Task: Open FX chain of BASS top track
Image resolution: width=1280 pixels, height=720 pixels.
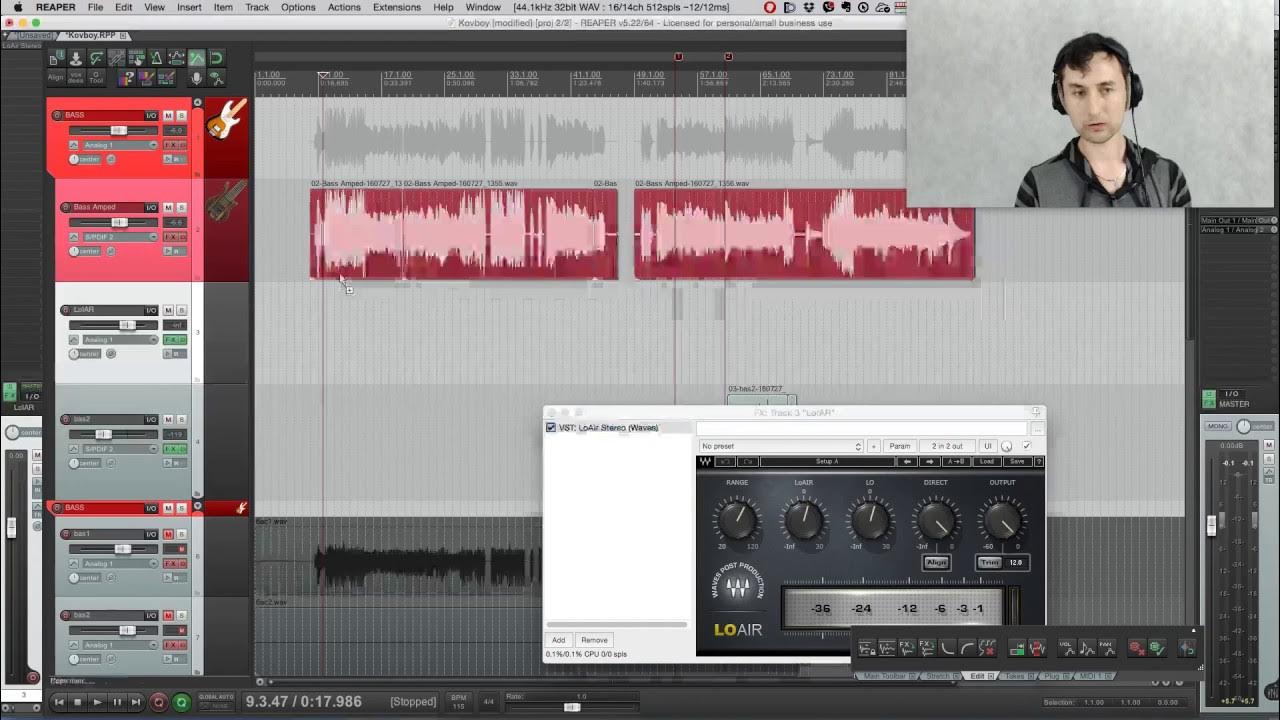Action: pyautogui.click(x=172, y=145)
